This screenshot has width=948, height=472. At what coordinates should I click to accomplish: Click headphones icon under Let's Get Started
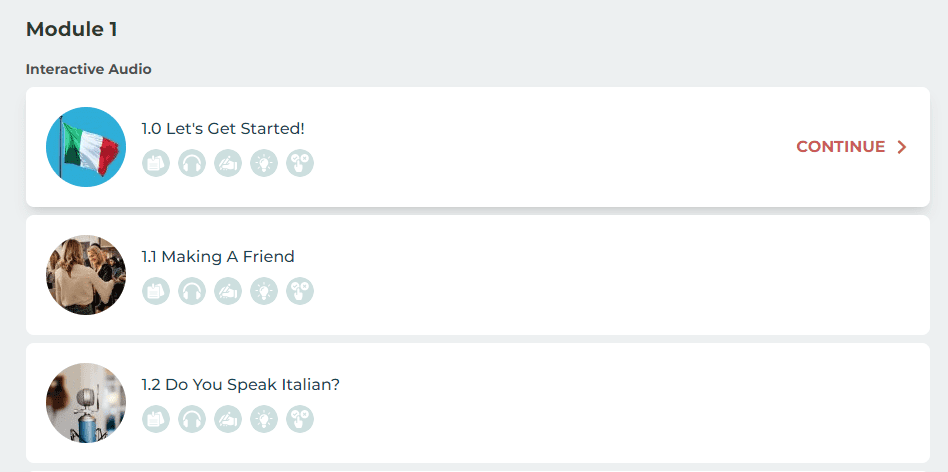(x=192, y=163)
